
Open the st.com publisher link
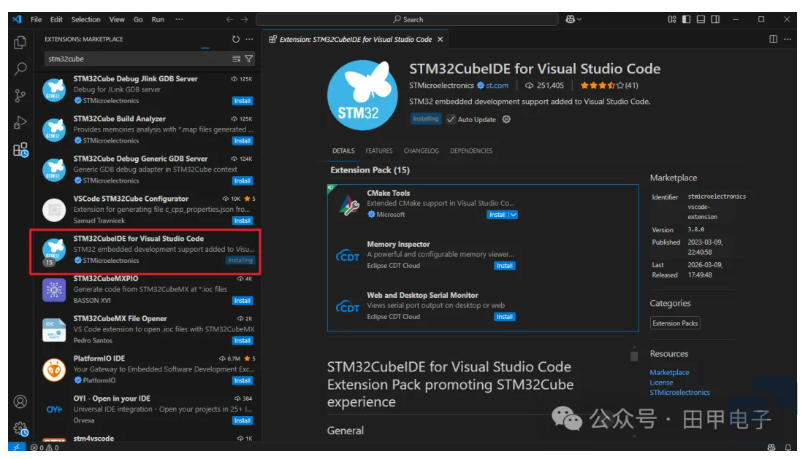pyautogui.click(x=497, y=85)
